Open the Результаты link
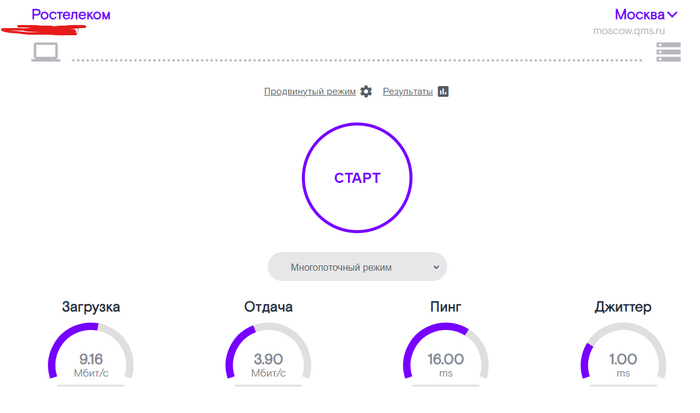 [x=407, y=91]
